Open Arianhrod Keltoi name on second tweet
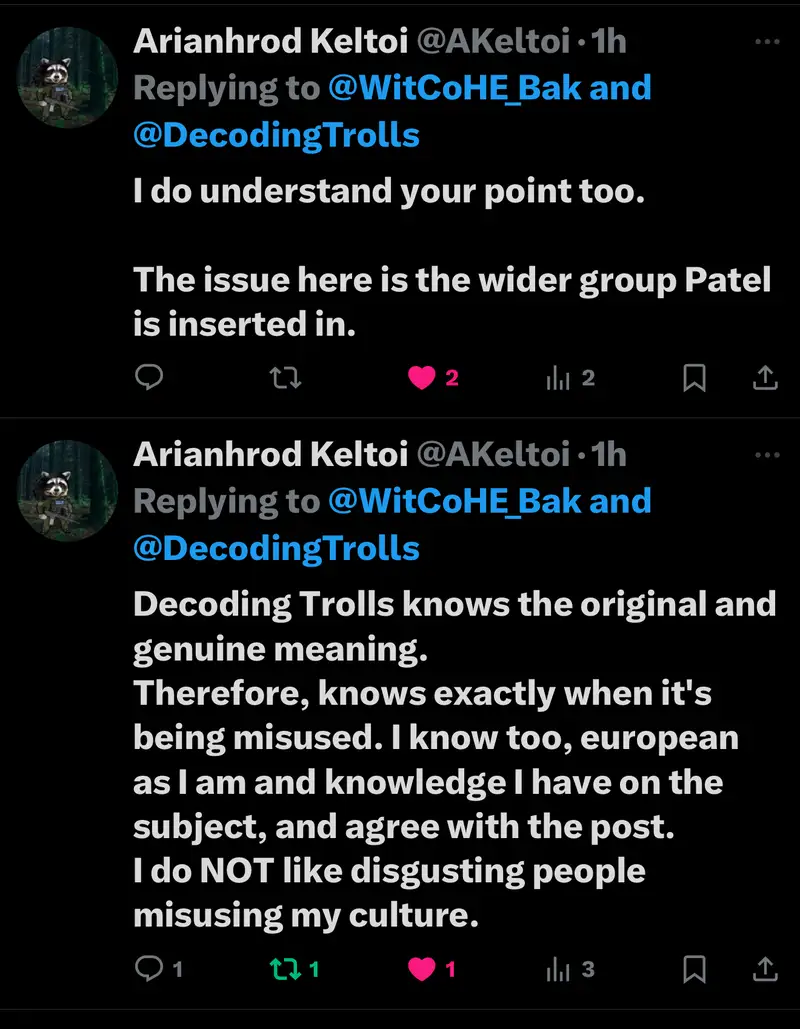The height and width of the screenshot is (1029, 800). coord(270,454)
